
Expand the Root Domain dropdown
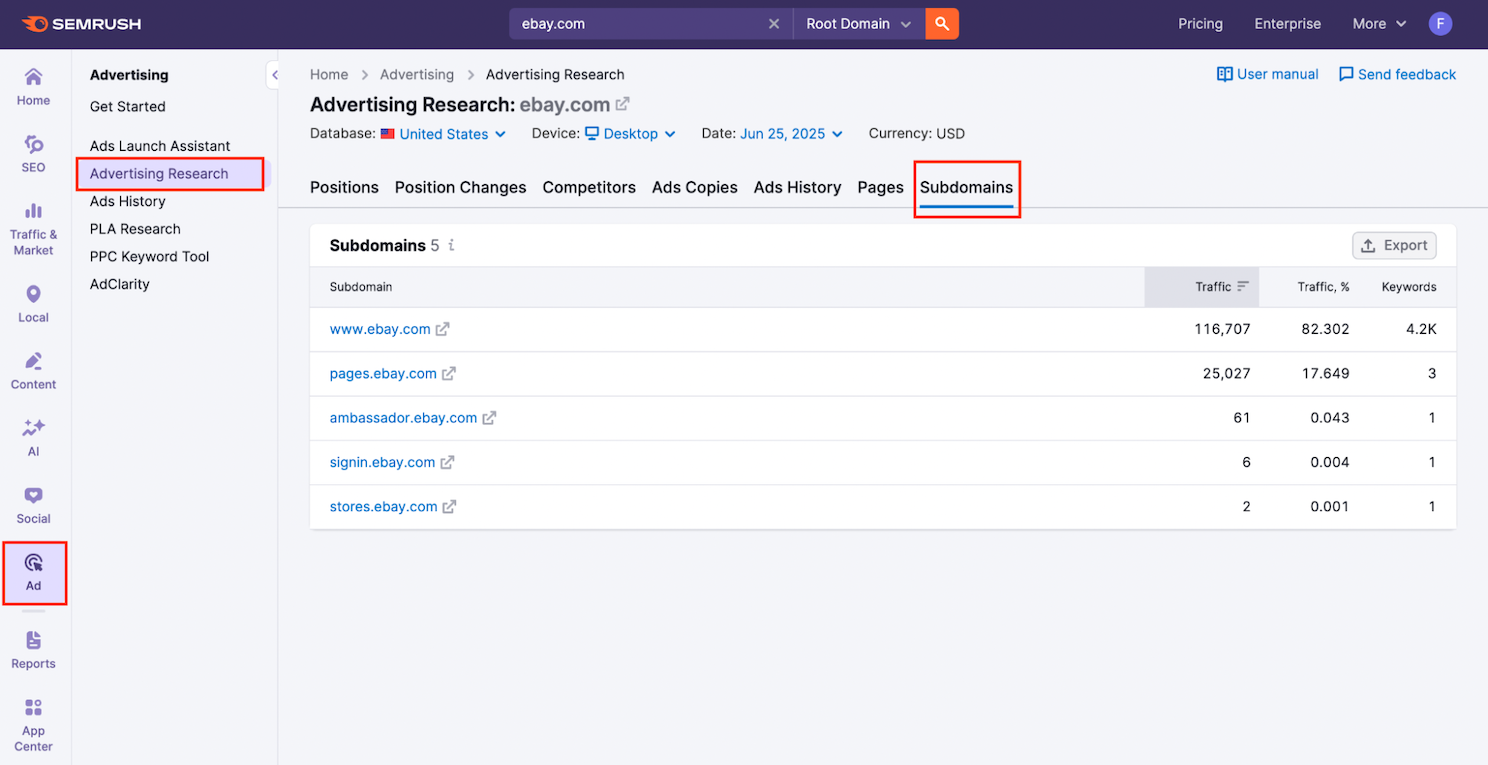tap(859, 24)
